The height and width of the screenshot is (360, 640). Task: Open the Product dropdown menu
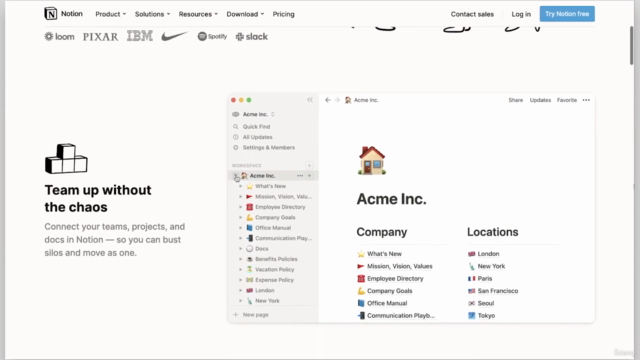[111, 14]
